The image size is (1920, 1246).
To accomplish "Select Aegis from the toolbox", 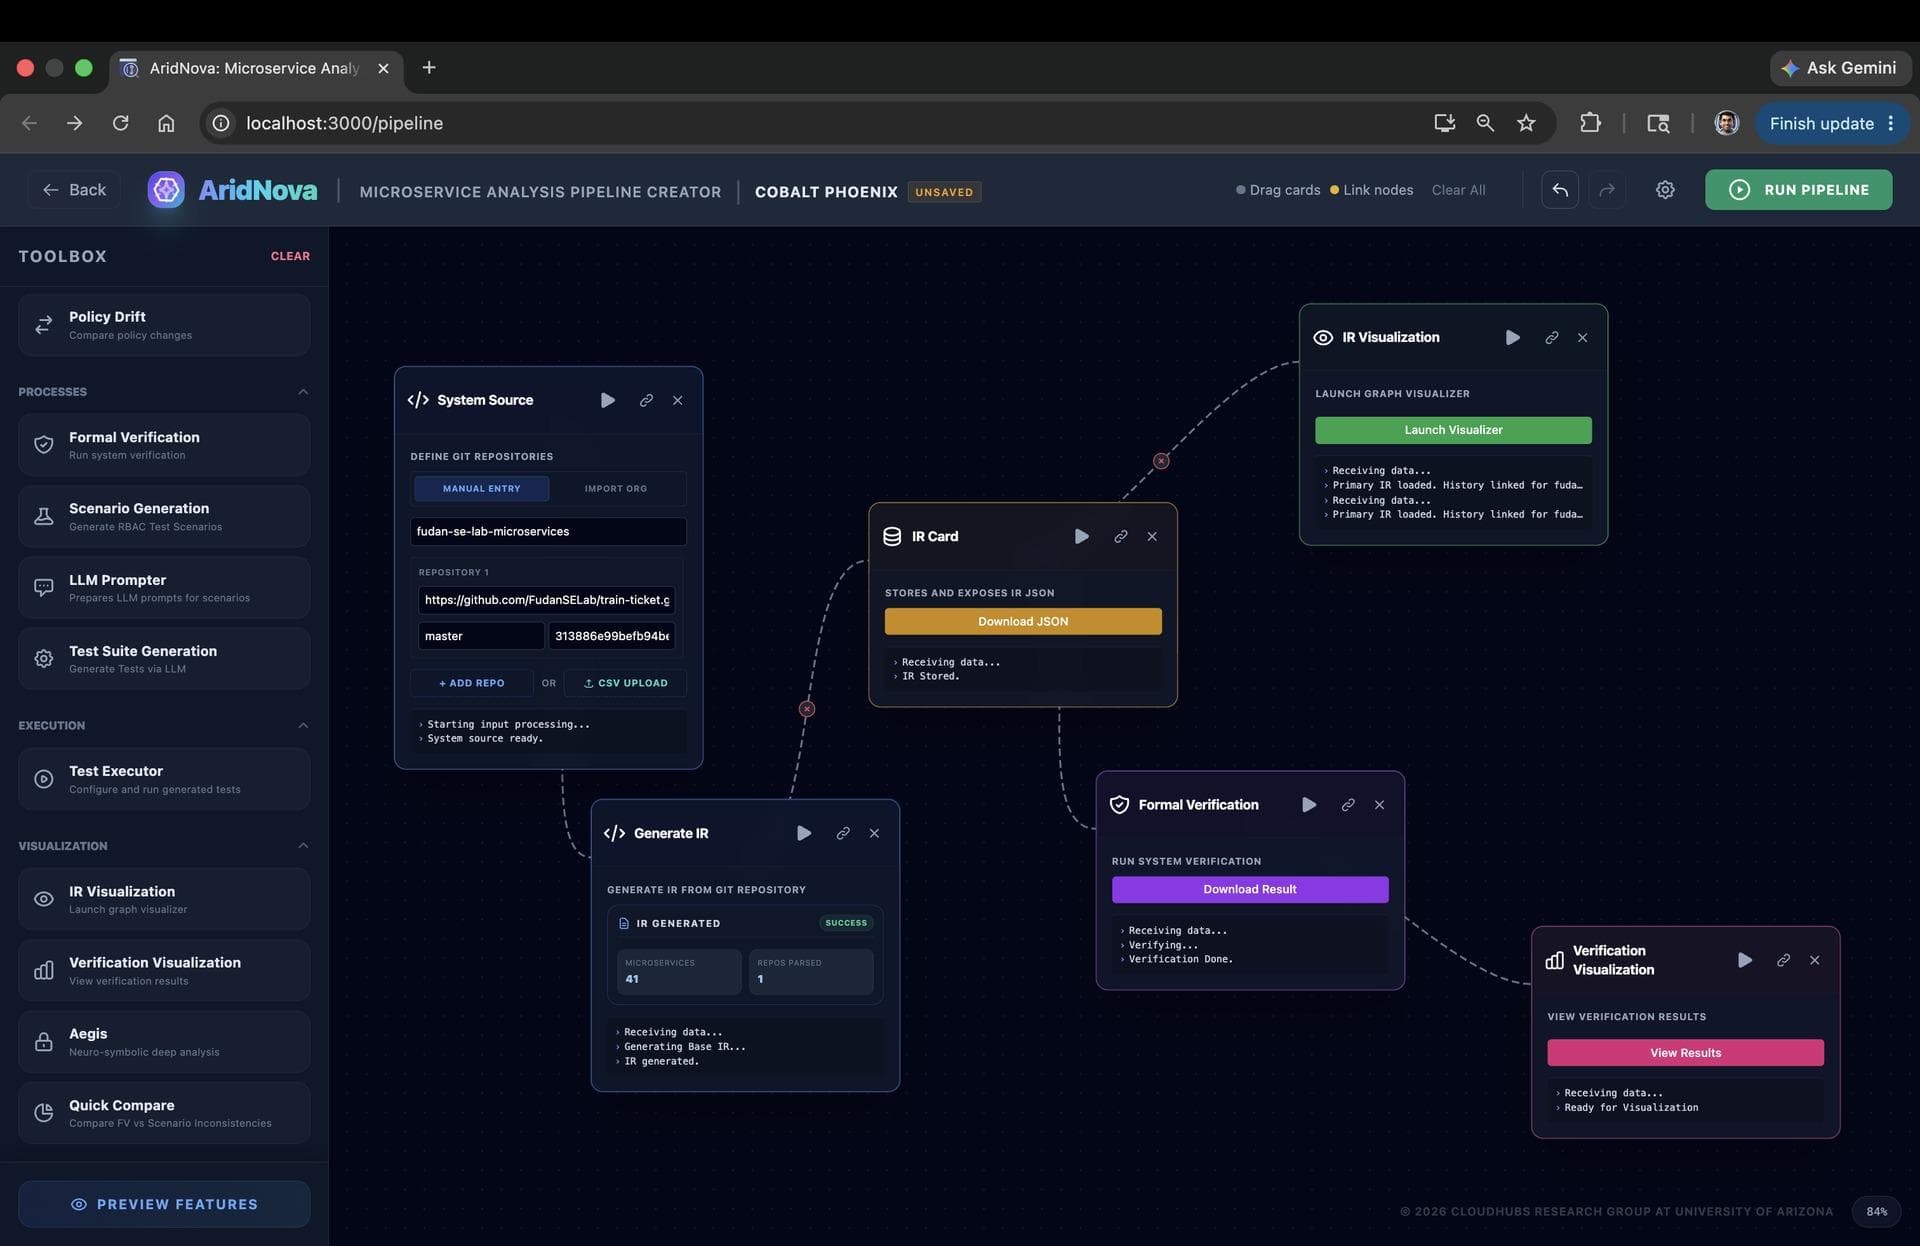I will [x=164, y=1042].
